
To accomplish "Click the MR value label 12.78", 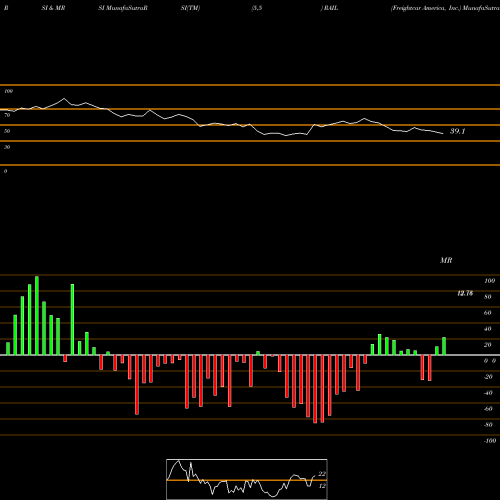I will point(465,293).
